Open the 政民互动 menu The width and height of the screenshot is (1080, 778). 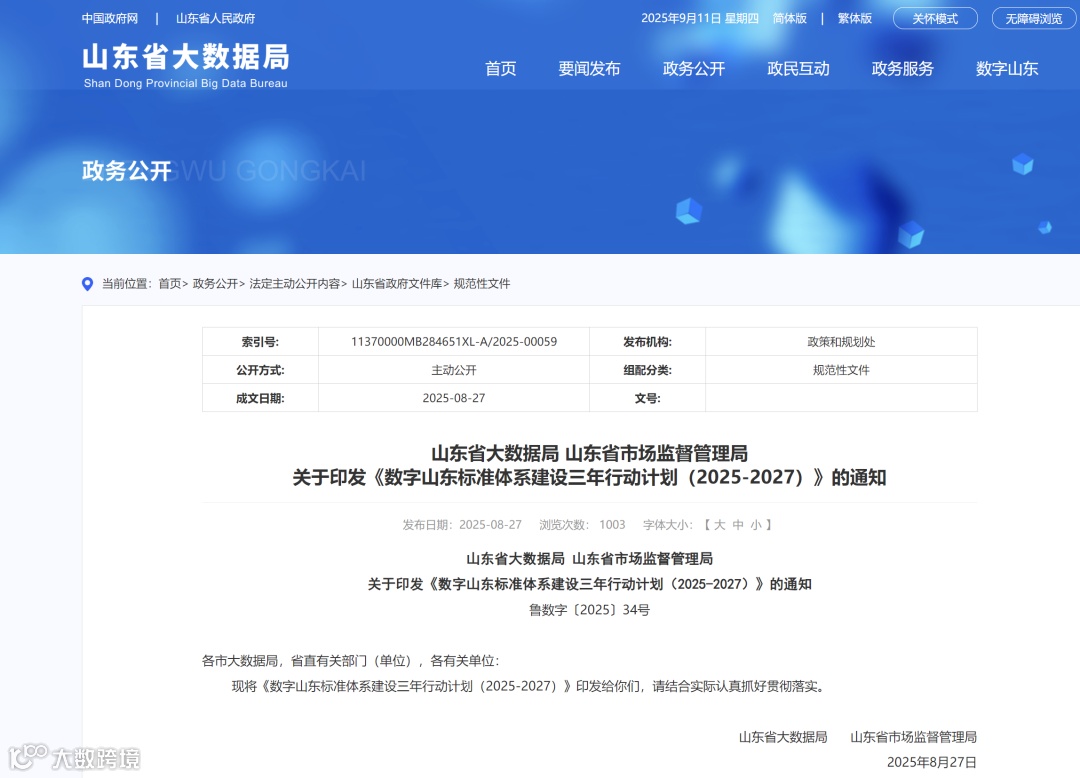(798, 69)
